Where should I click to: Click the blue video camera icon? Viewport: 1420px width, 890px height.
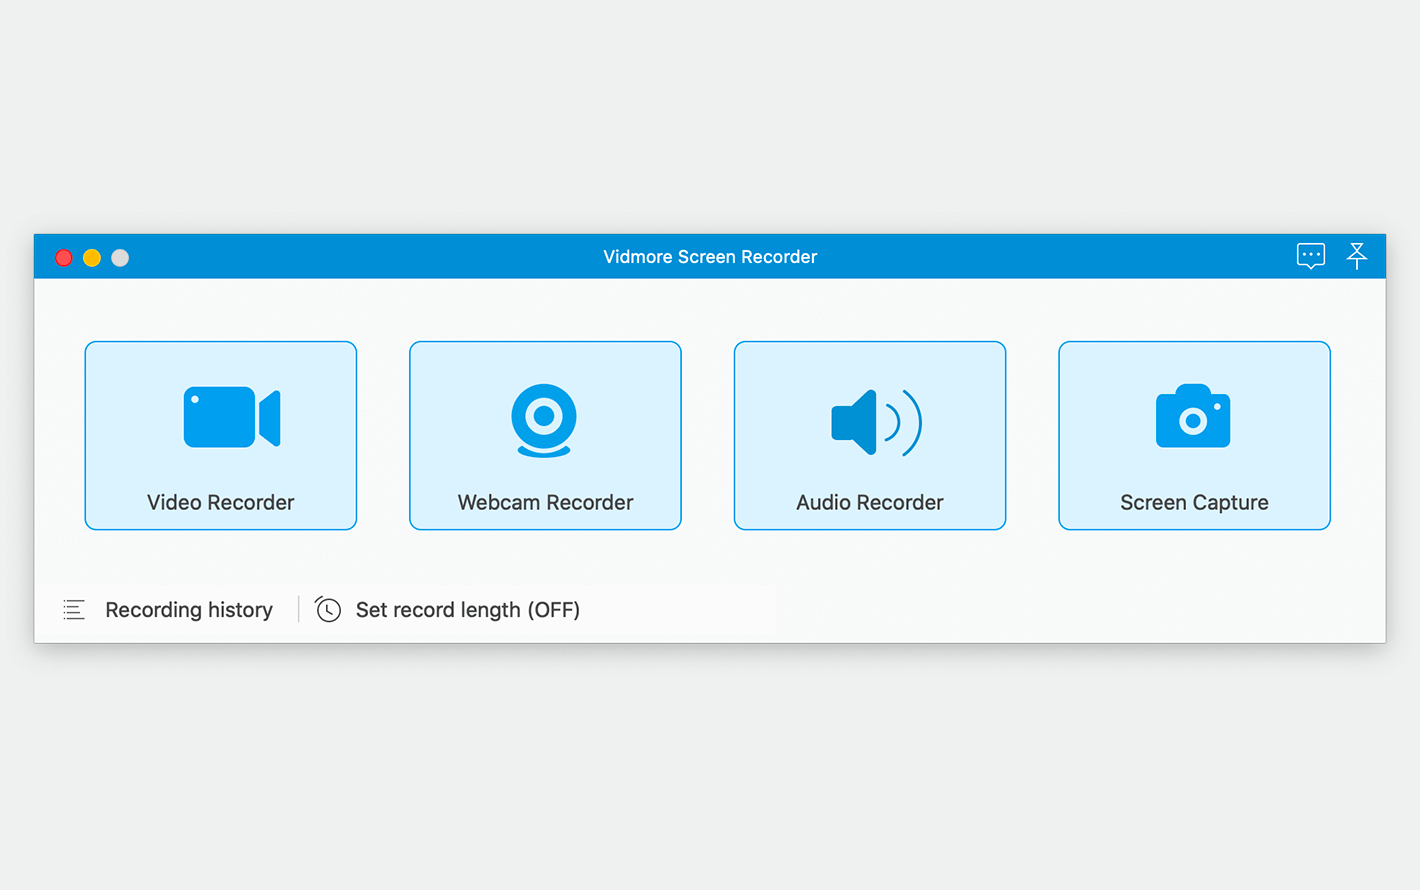point(232,417)
